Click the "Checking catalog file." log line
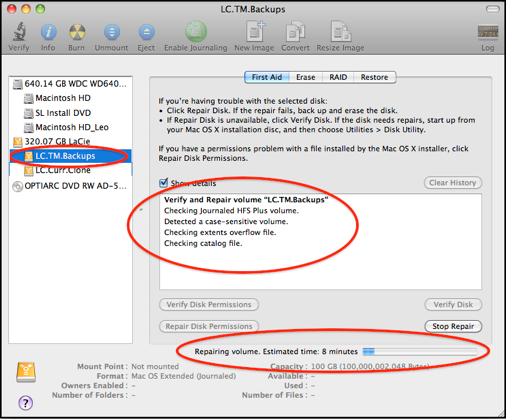Screen dimensions: 506x419 (x=203, y=243)
